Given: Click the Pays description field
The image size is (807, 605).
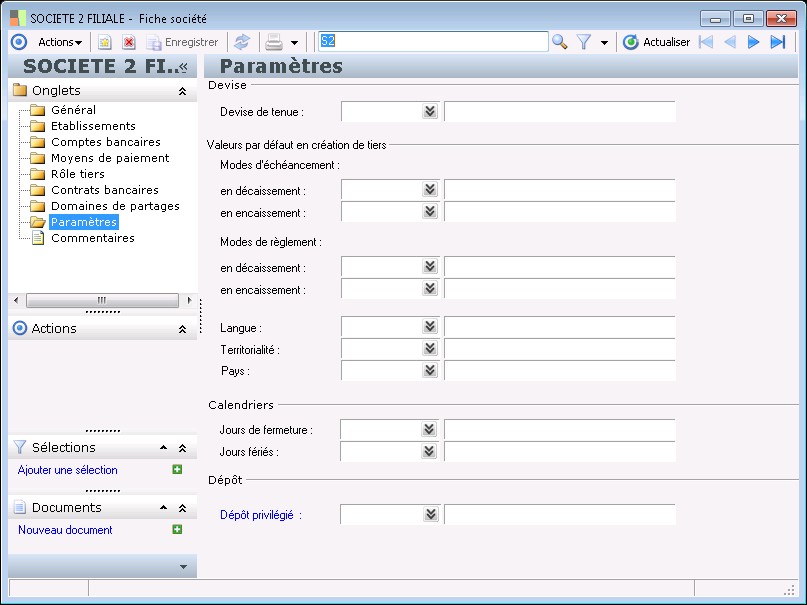Looking at the screenshot, I should coord(559,370).
